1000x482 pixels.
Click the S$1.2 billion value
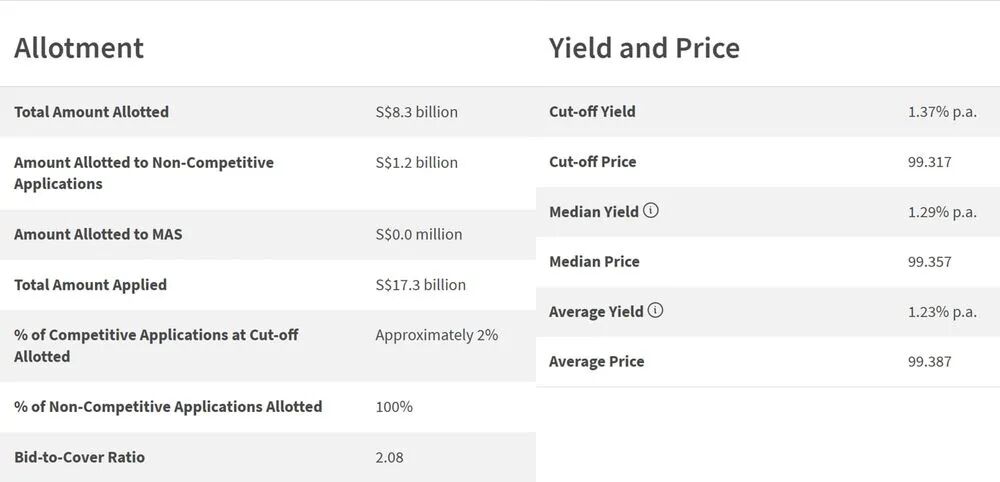(416, 162)
